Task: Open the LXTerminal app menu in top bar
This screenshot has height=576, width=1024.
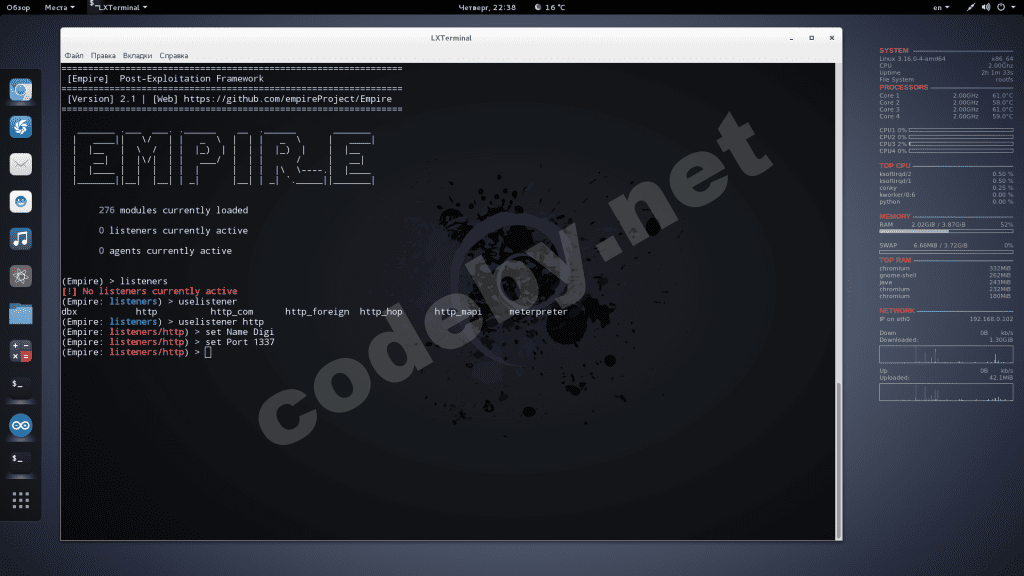Action: click(x=118, y=7)
